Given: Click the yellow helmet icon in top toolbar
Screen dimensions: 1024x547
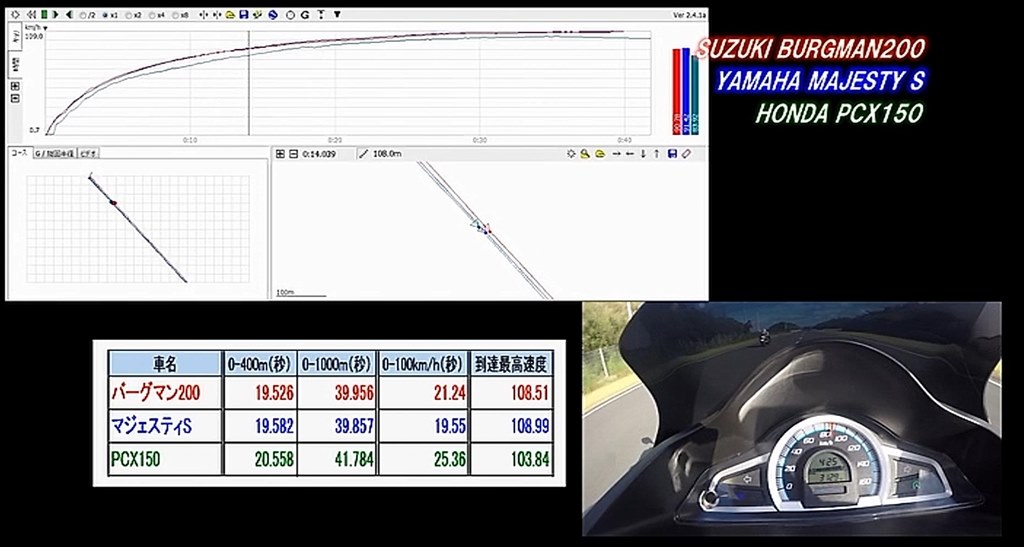Looking at the screenshot, I should (x=230, y=14).
